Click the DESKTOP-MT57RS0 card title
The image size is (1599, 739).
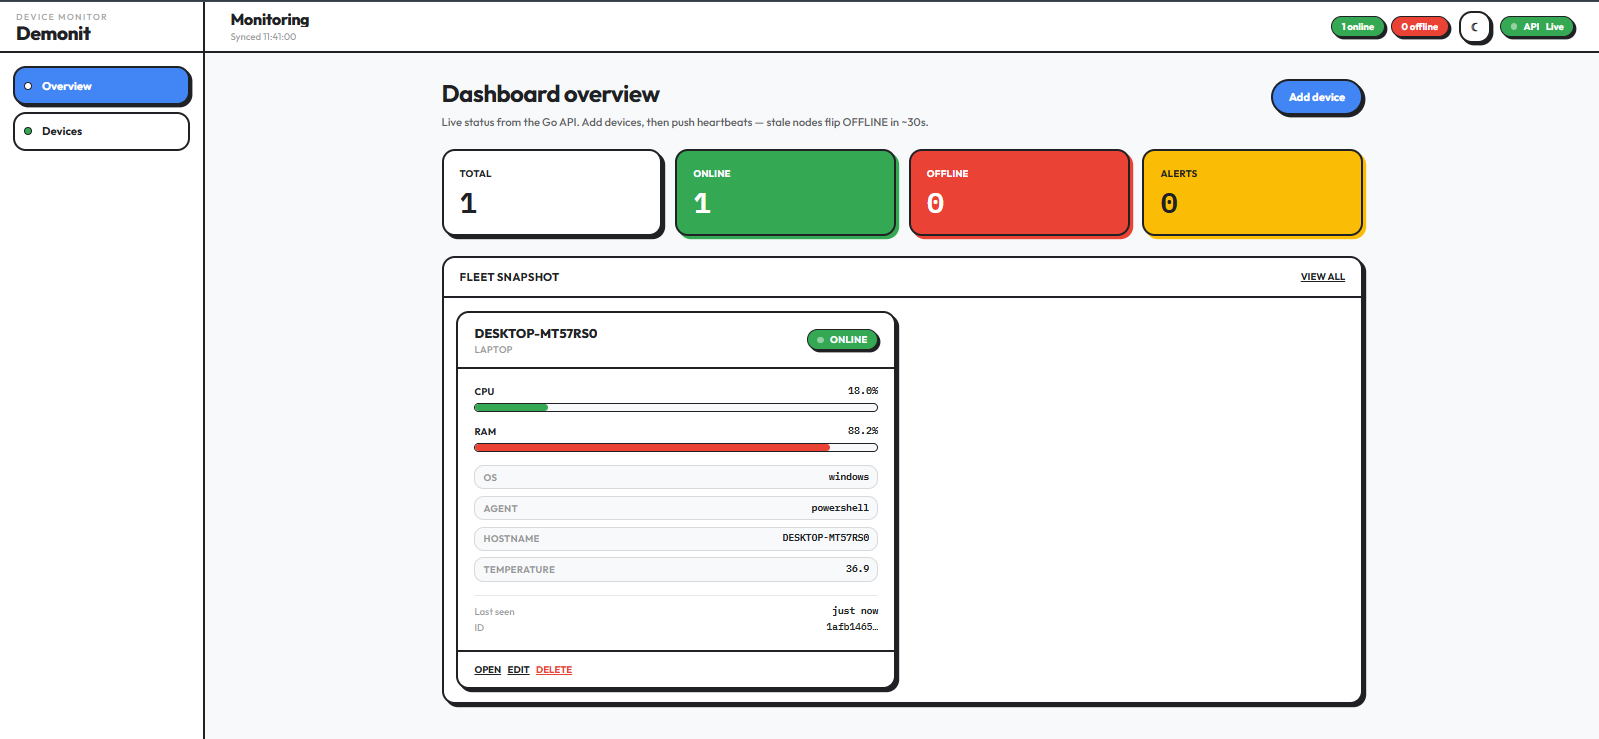click(536, 334)
